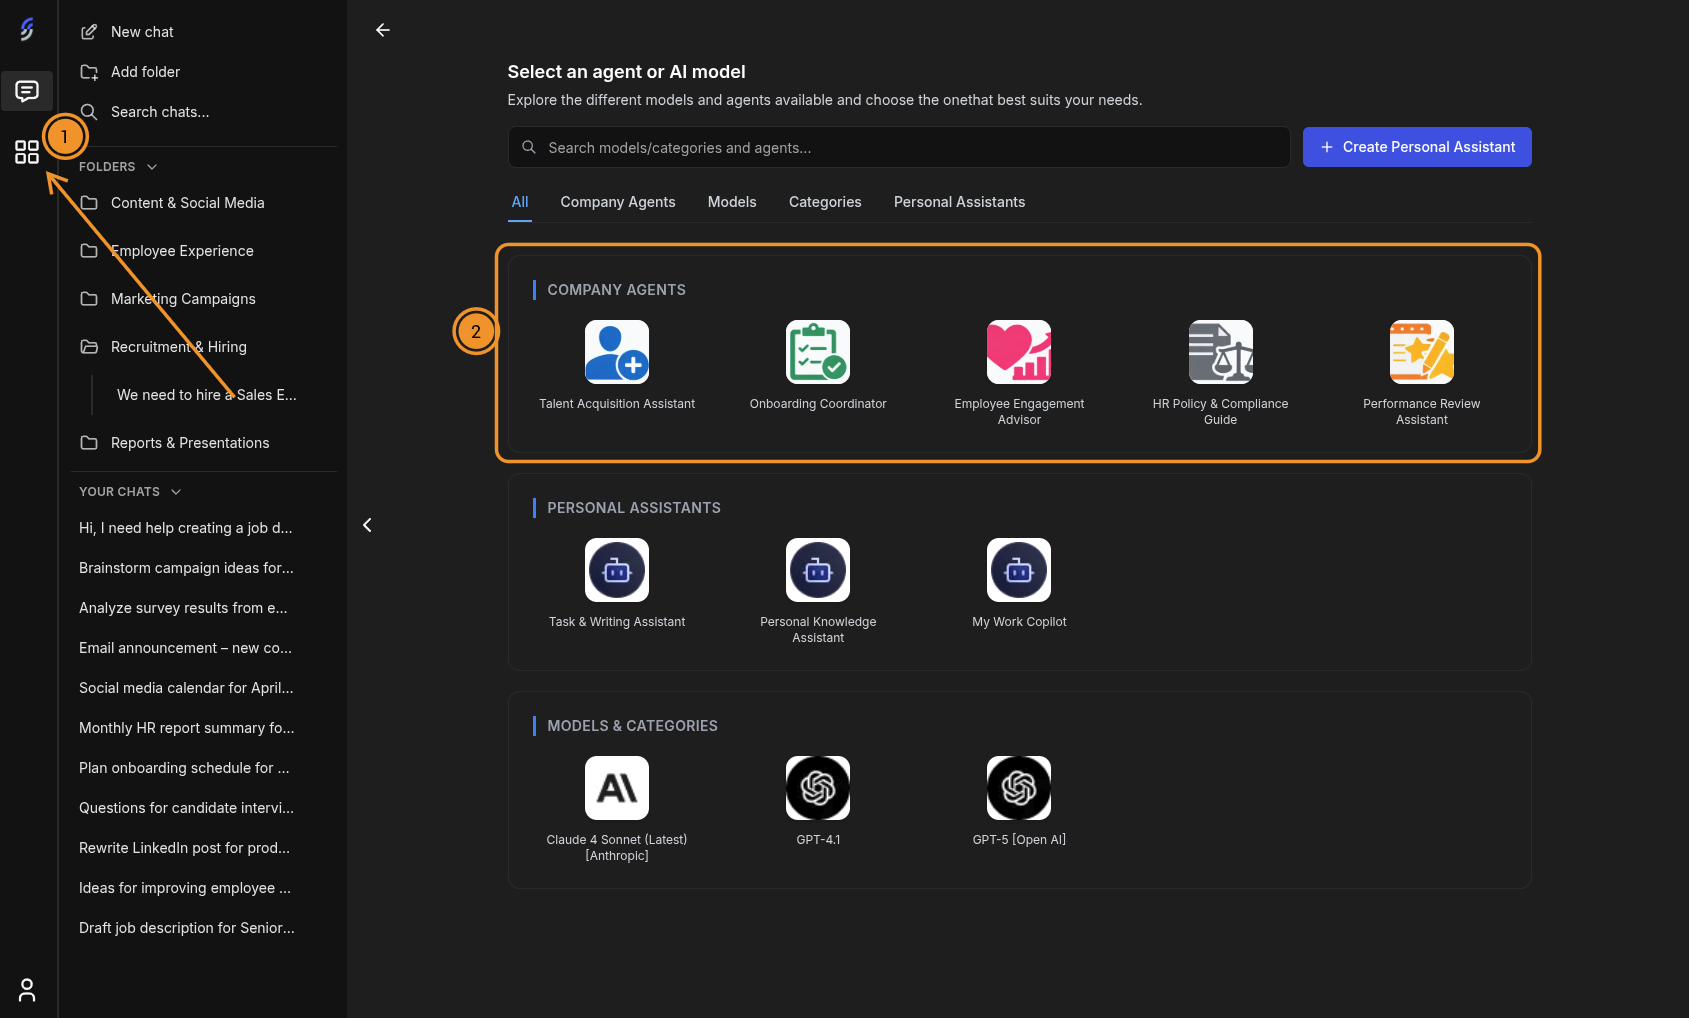Click the Create Personal Assistant button

coord(1417,147)
